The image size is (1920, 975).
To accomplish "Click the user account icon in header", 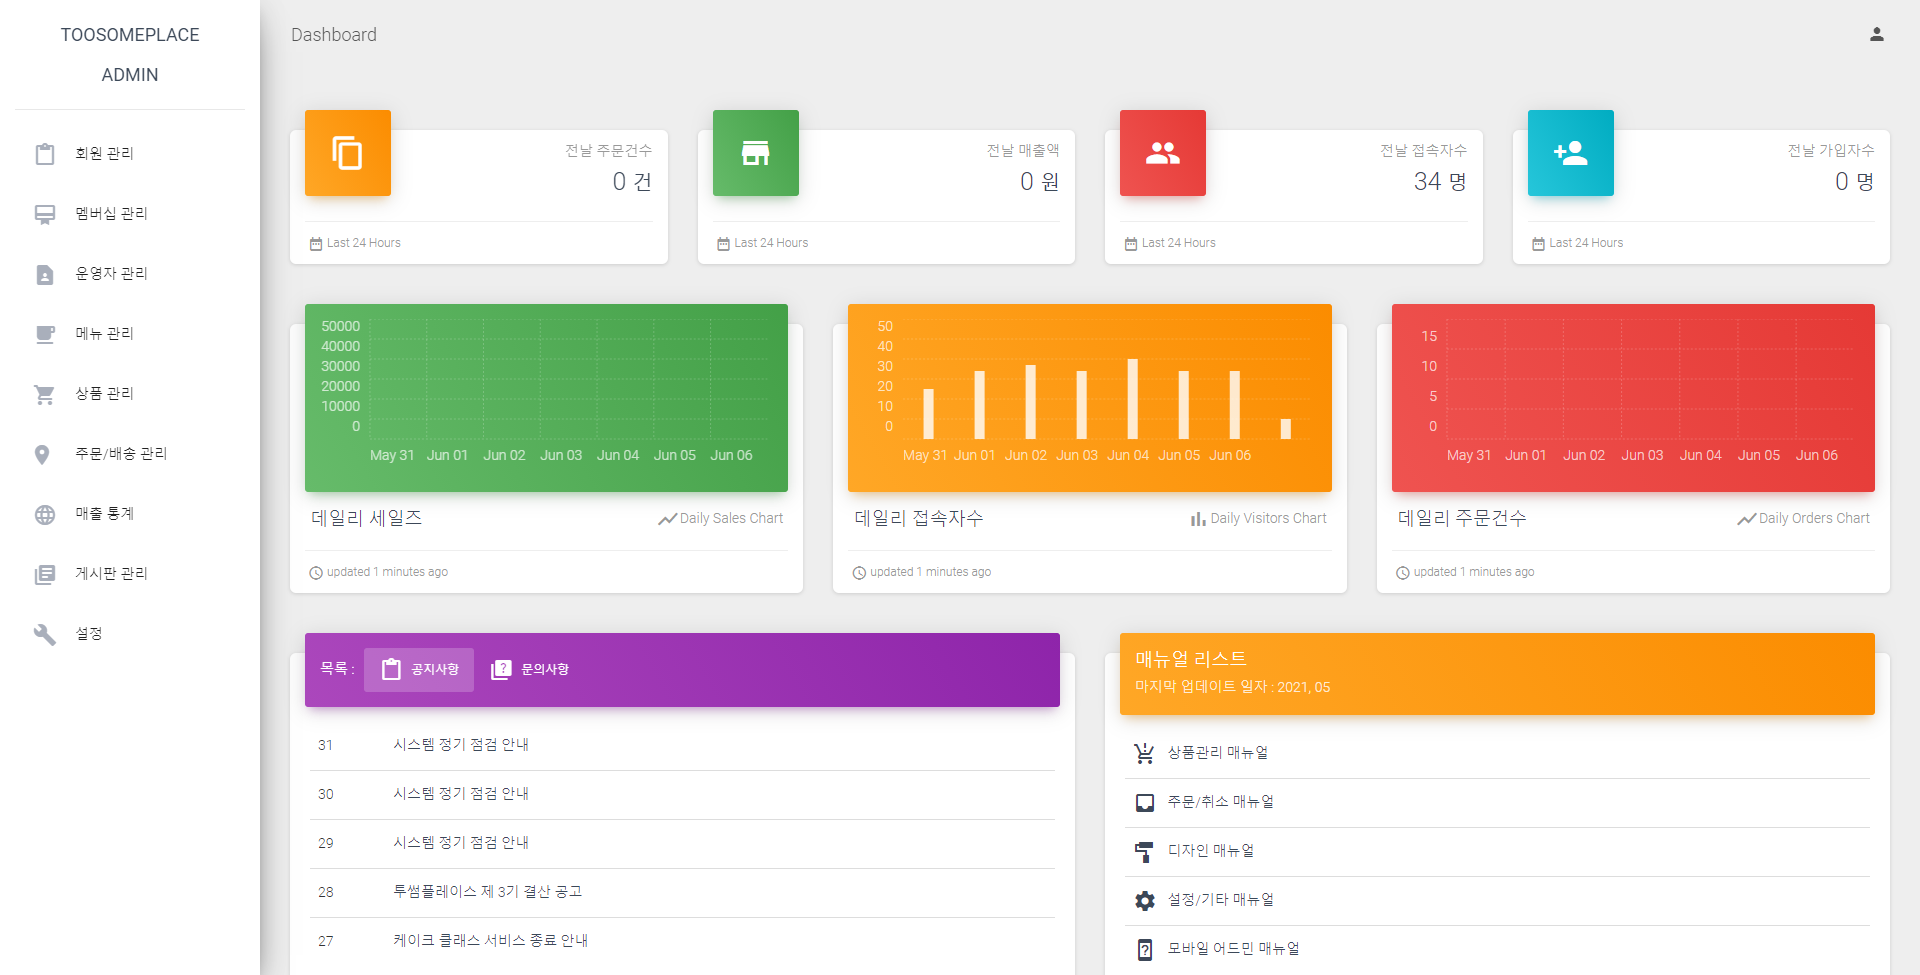I will point(1876,35).
